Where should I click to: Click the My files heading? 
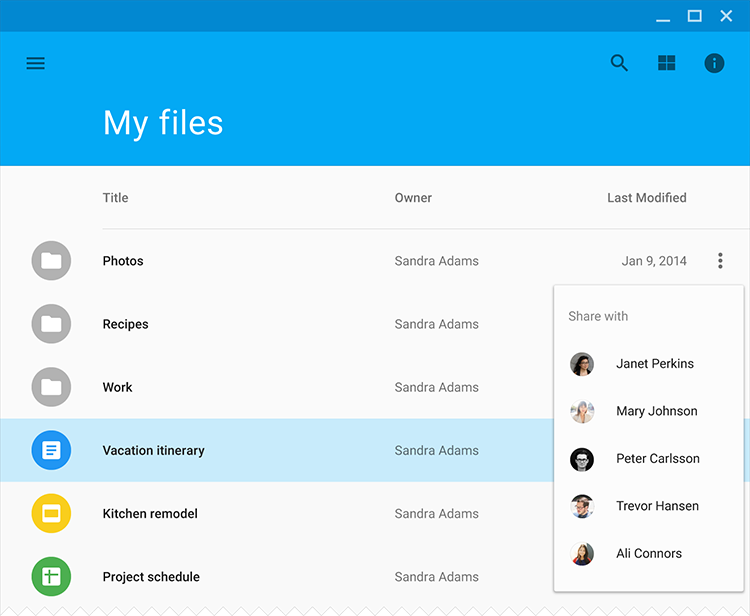[x=163, y=123]
